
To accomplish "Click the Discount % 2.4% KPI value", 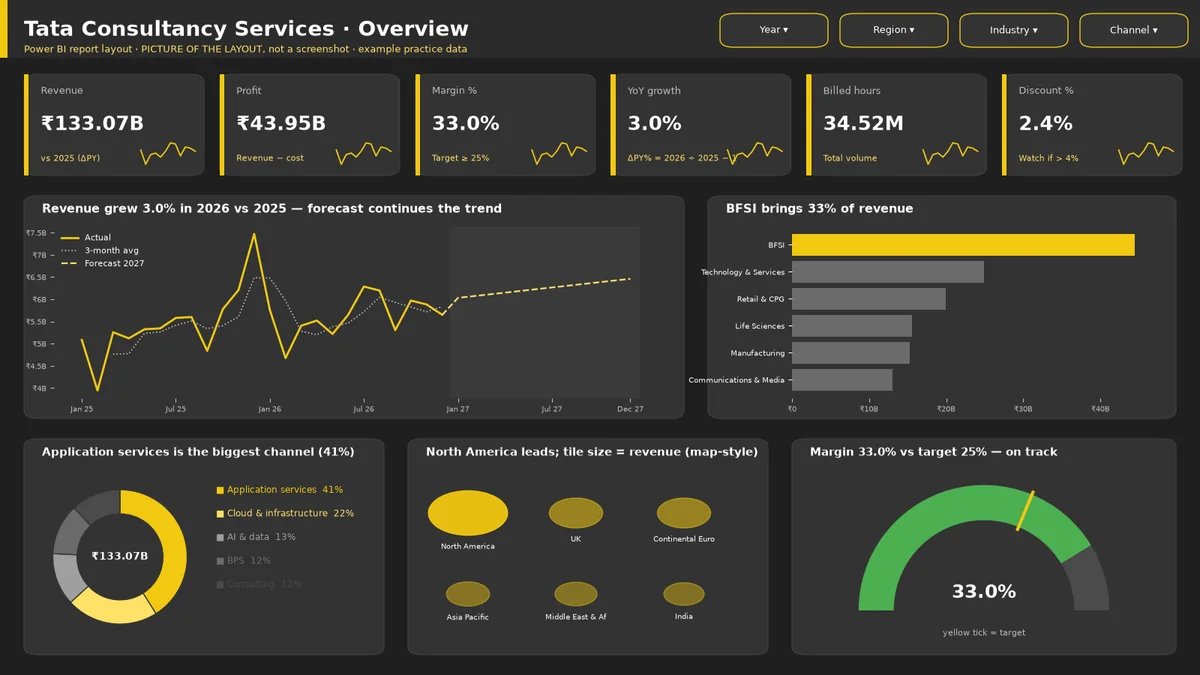I will tap(1045, 124).
